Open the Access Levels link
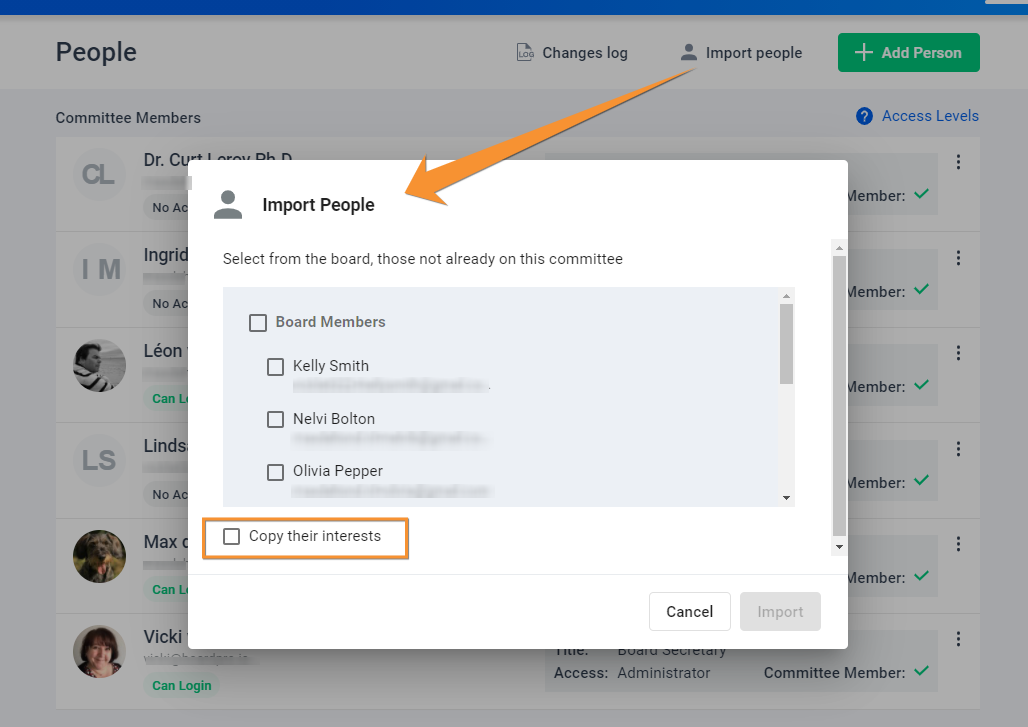The height and width of the screenshot is (727, 1028). [930, 116]
